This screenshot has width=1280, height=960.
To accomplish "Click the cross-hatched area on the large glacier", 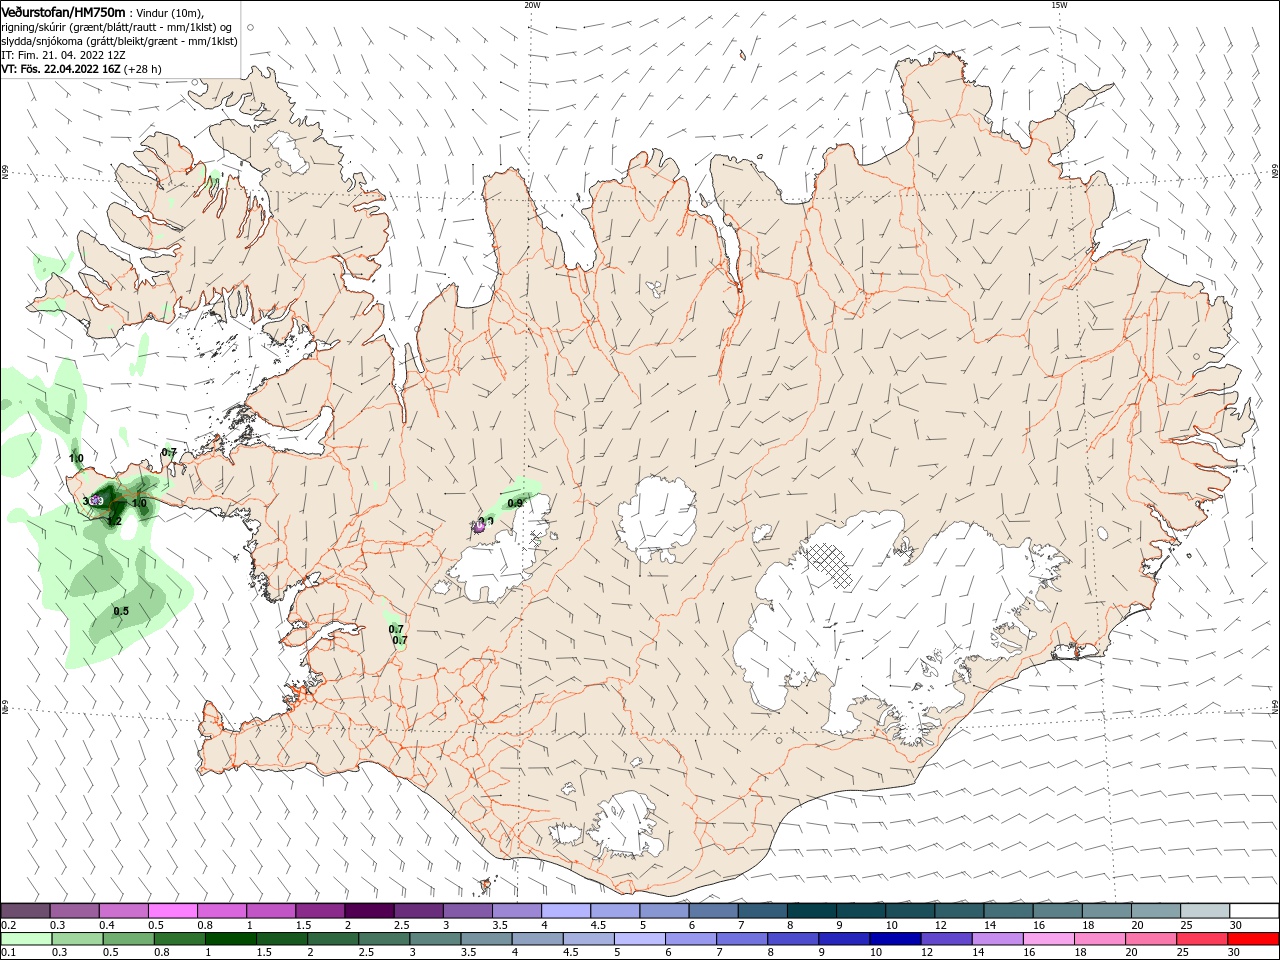I will [829, 565].
